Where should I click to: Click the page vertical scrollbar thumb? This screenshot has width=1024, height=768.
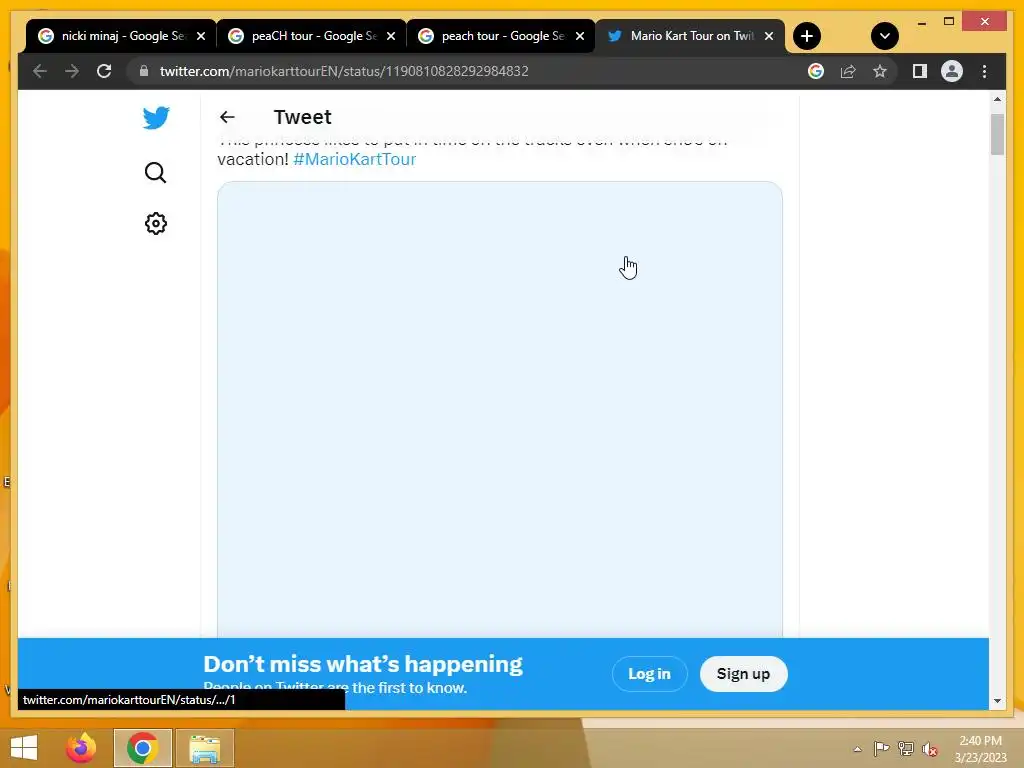[997, 134]
